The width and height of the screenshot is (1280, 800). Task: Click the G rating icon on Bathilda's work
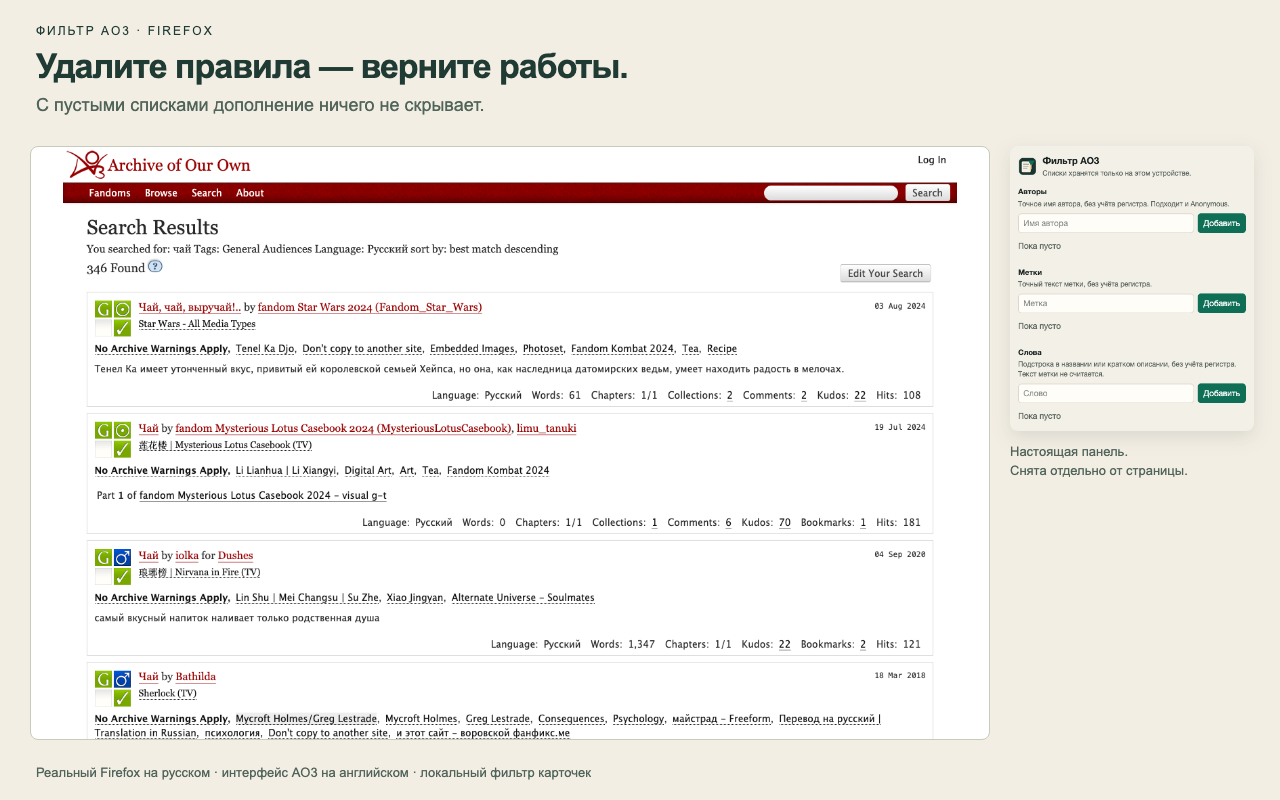(x=104, y=679)
